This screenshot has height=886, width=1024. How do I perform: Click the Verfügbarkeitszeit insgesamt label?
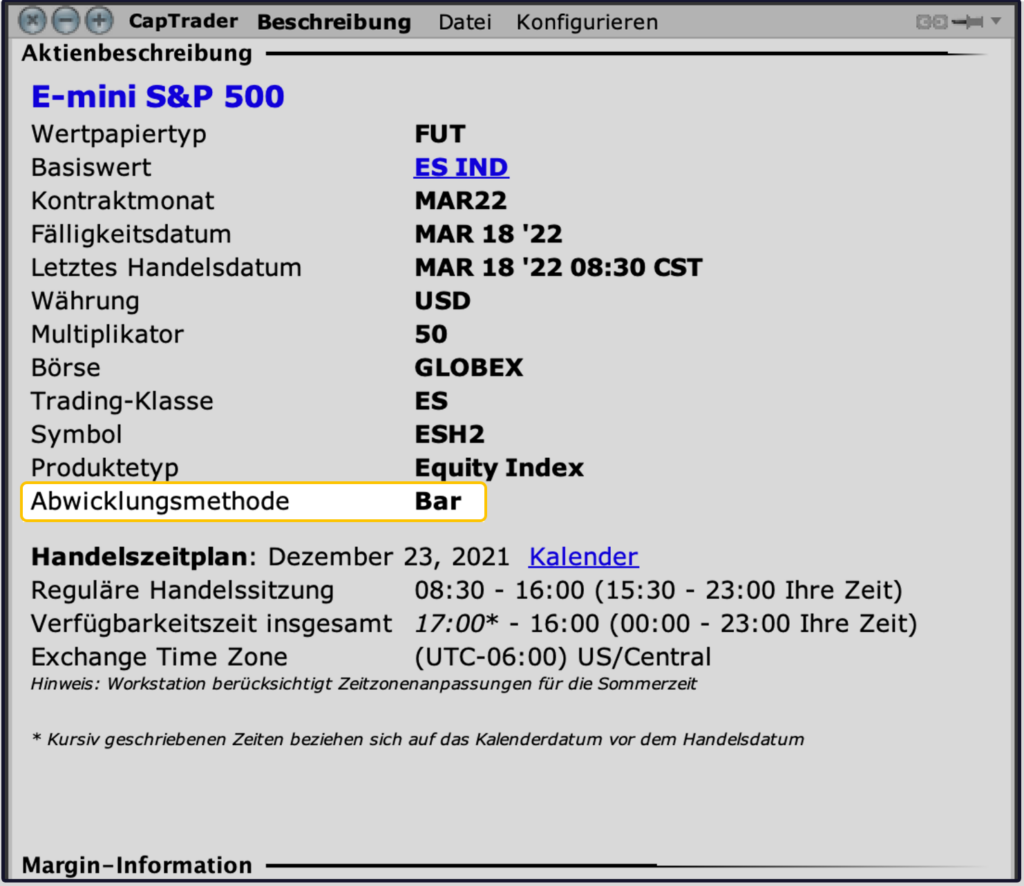tap(212, 624)
